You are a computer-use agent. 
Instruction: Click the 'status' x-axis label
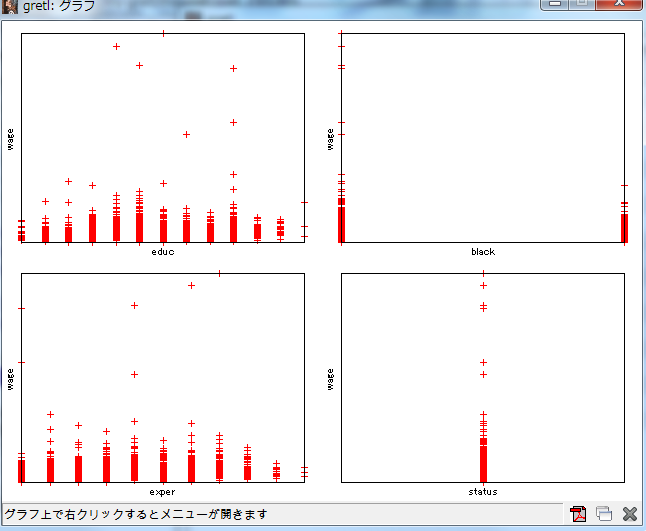click(x=483, y=492)
